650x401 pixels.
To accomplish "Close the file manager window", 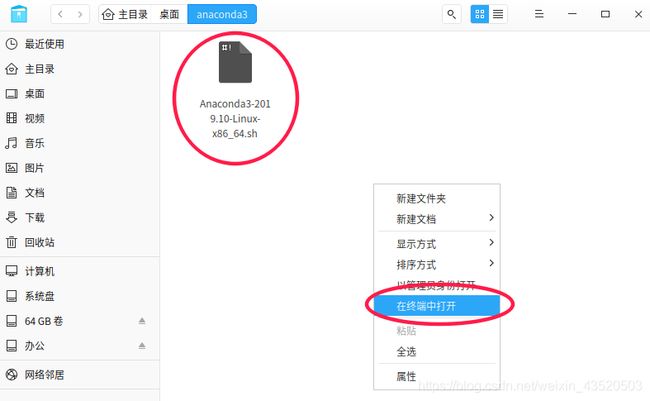I will [x=638, y=14].
